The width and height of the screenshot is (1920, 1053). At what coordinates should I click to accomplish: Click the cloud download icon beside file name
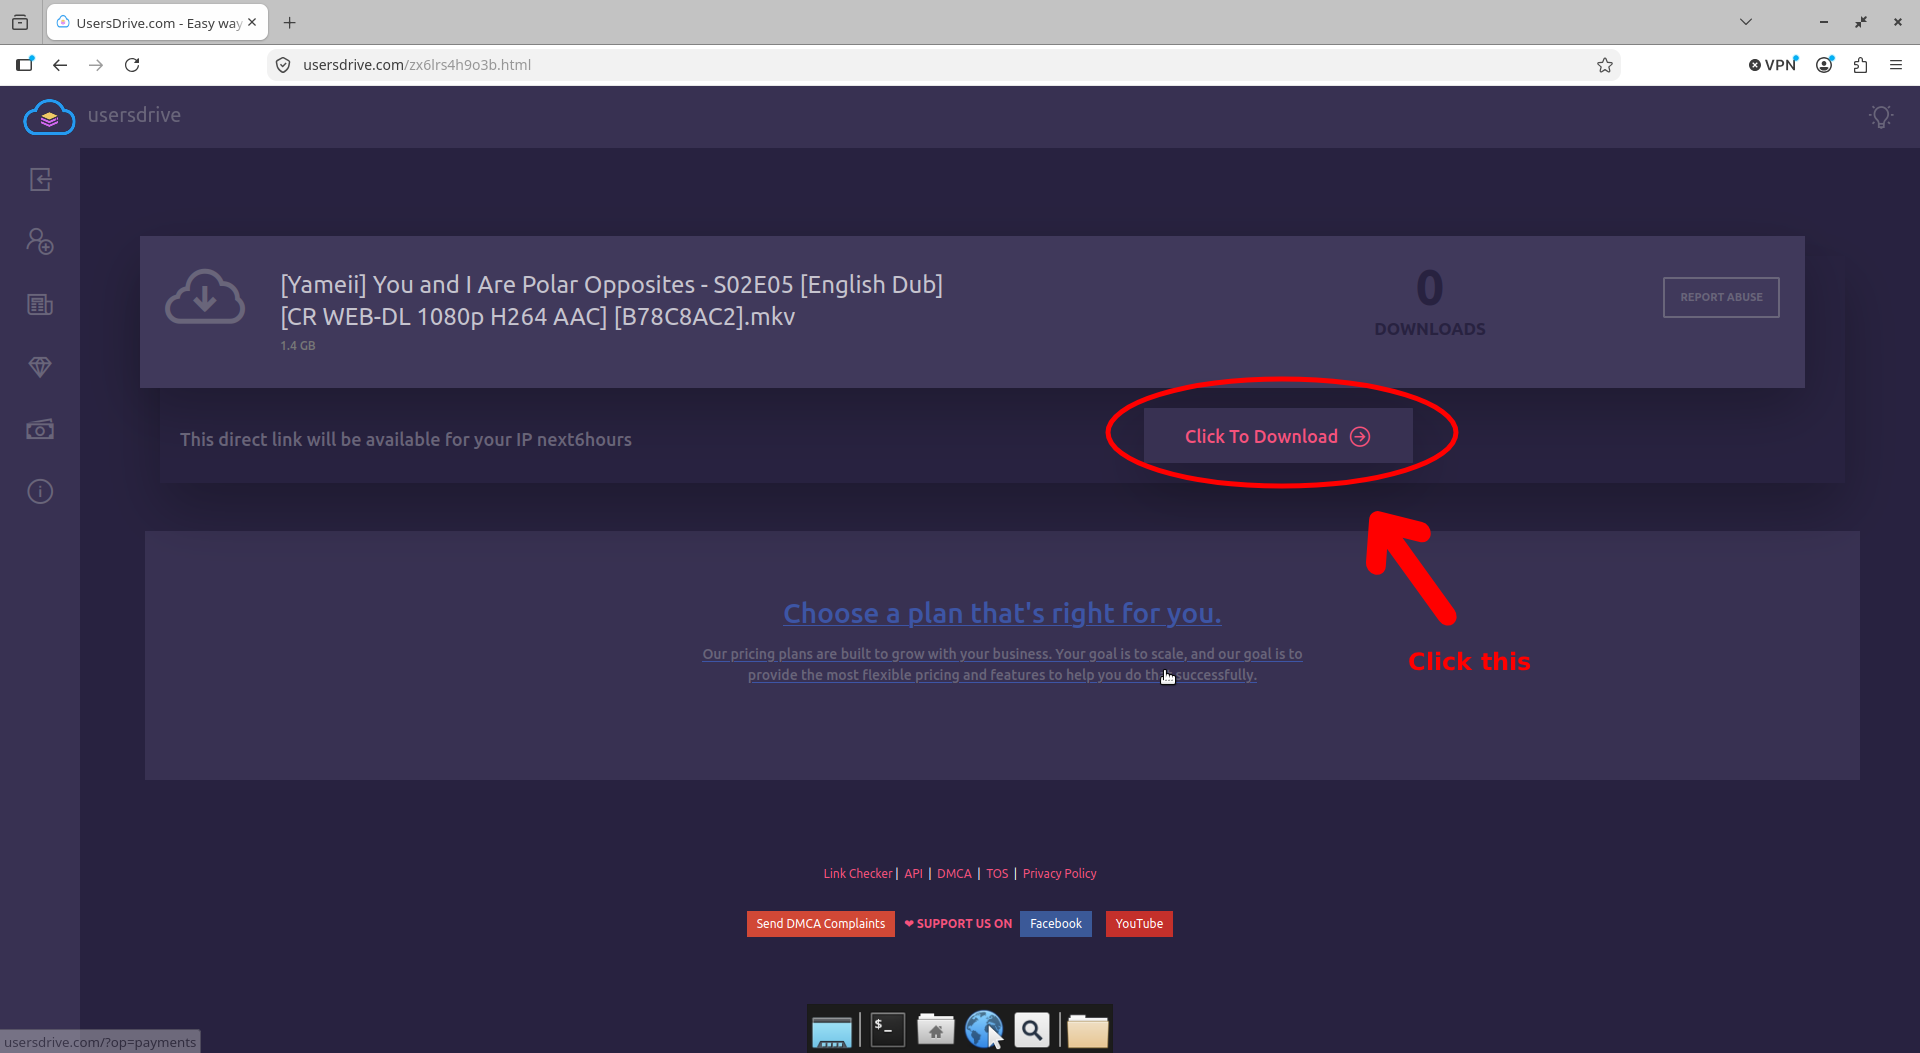[x=205, y=297]
